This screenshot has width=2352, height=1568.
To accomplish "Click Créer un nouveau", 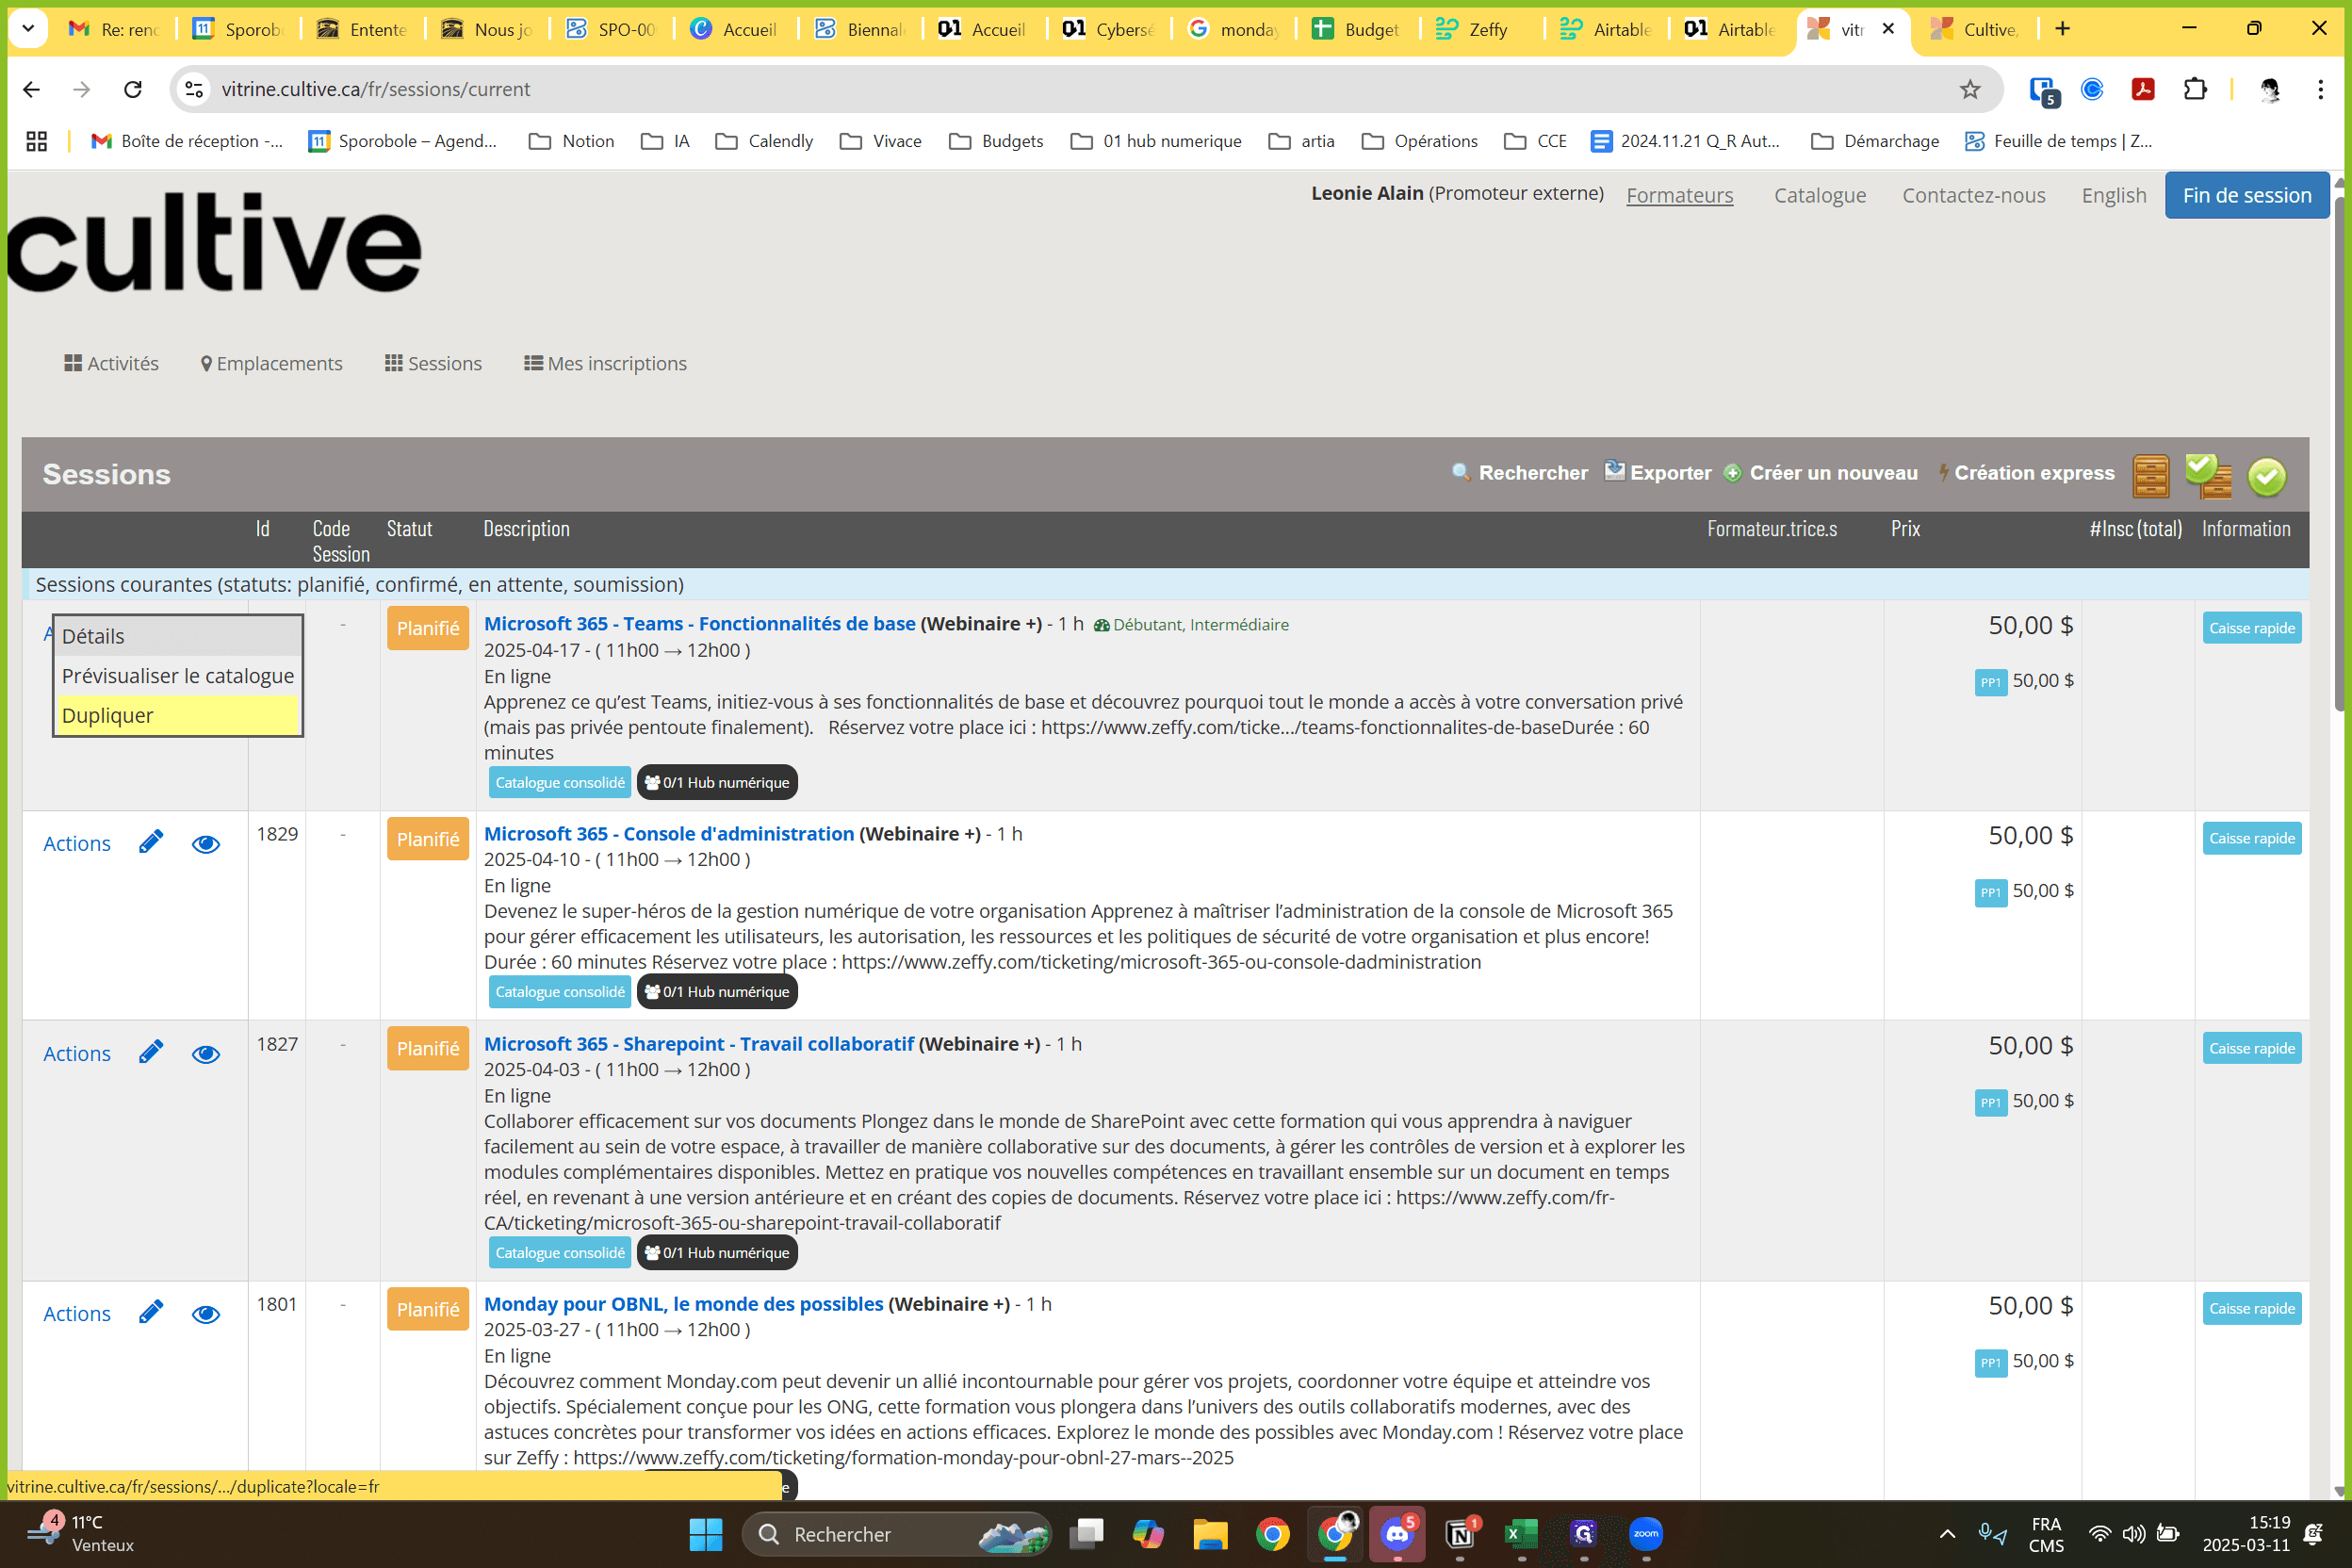I will tap(1821, 473).
